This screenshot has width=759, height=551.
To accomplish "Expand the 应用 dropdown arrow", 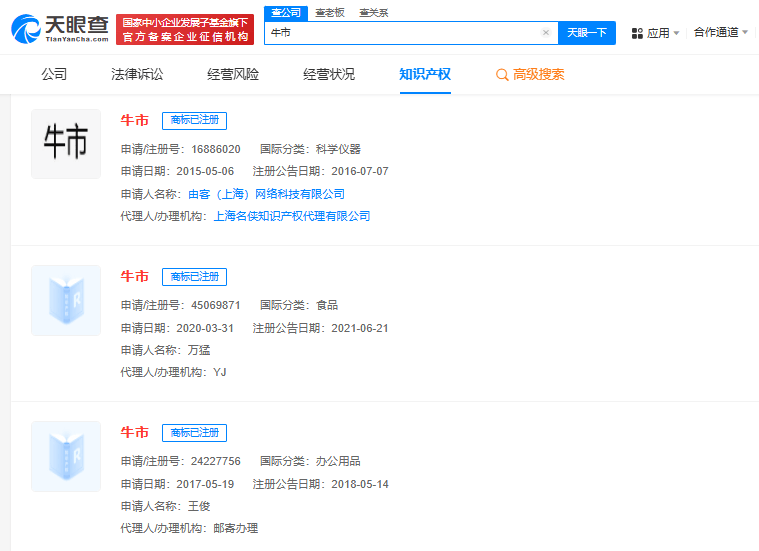I will point(676,33).
